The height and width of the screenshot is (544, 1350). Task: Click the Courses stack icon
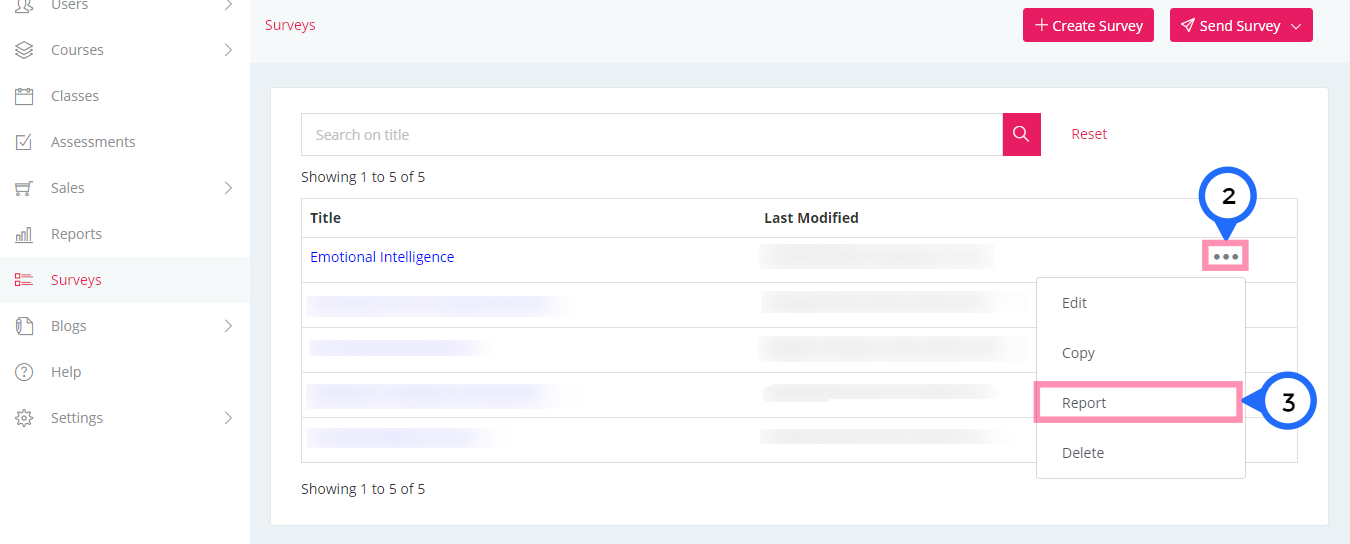click(x=24, y=50)
